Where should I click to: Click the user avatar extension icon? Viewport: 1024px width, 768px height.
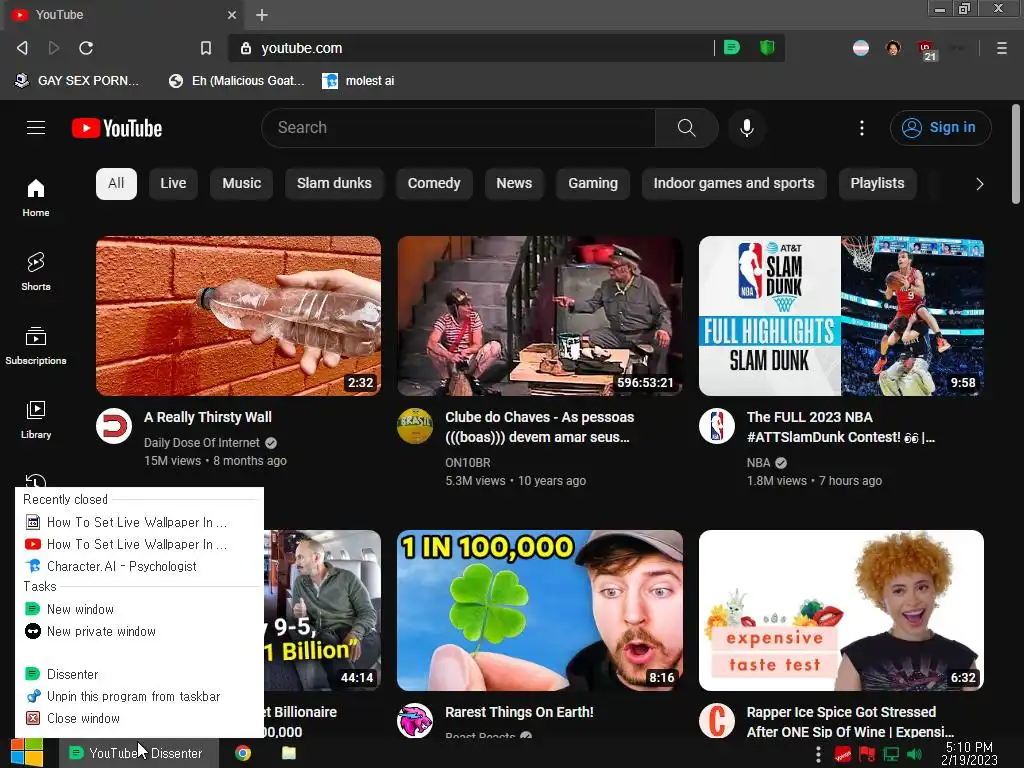tap(893, 48)
